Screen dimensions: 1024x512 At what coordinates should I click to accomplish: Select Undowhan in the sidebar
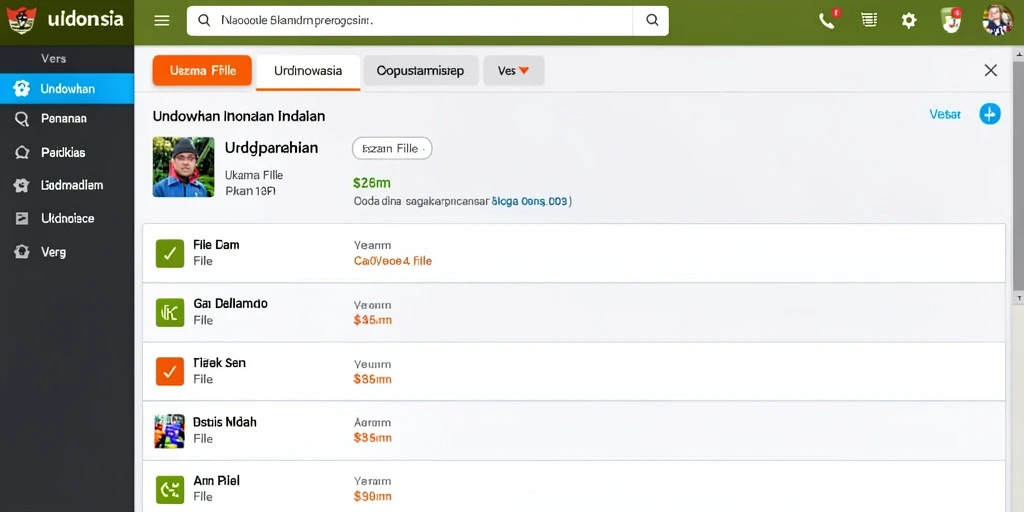[67, 89]
